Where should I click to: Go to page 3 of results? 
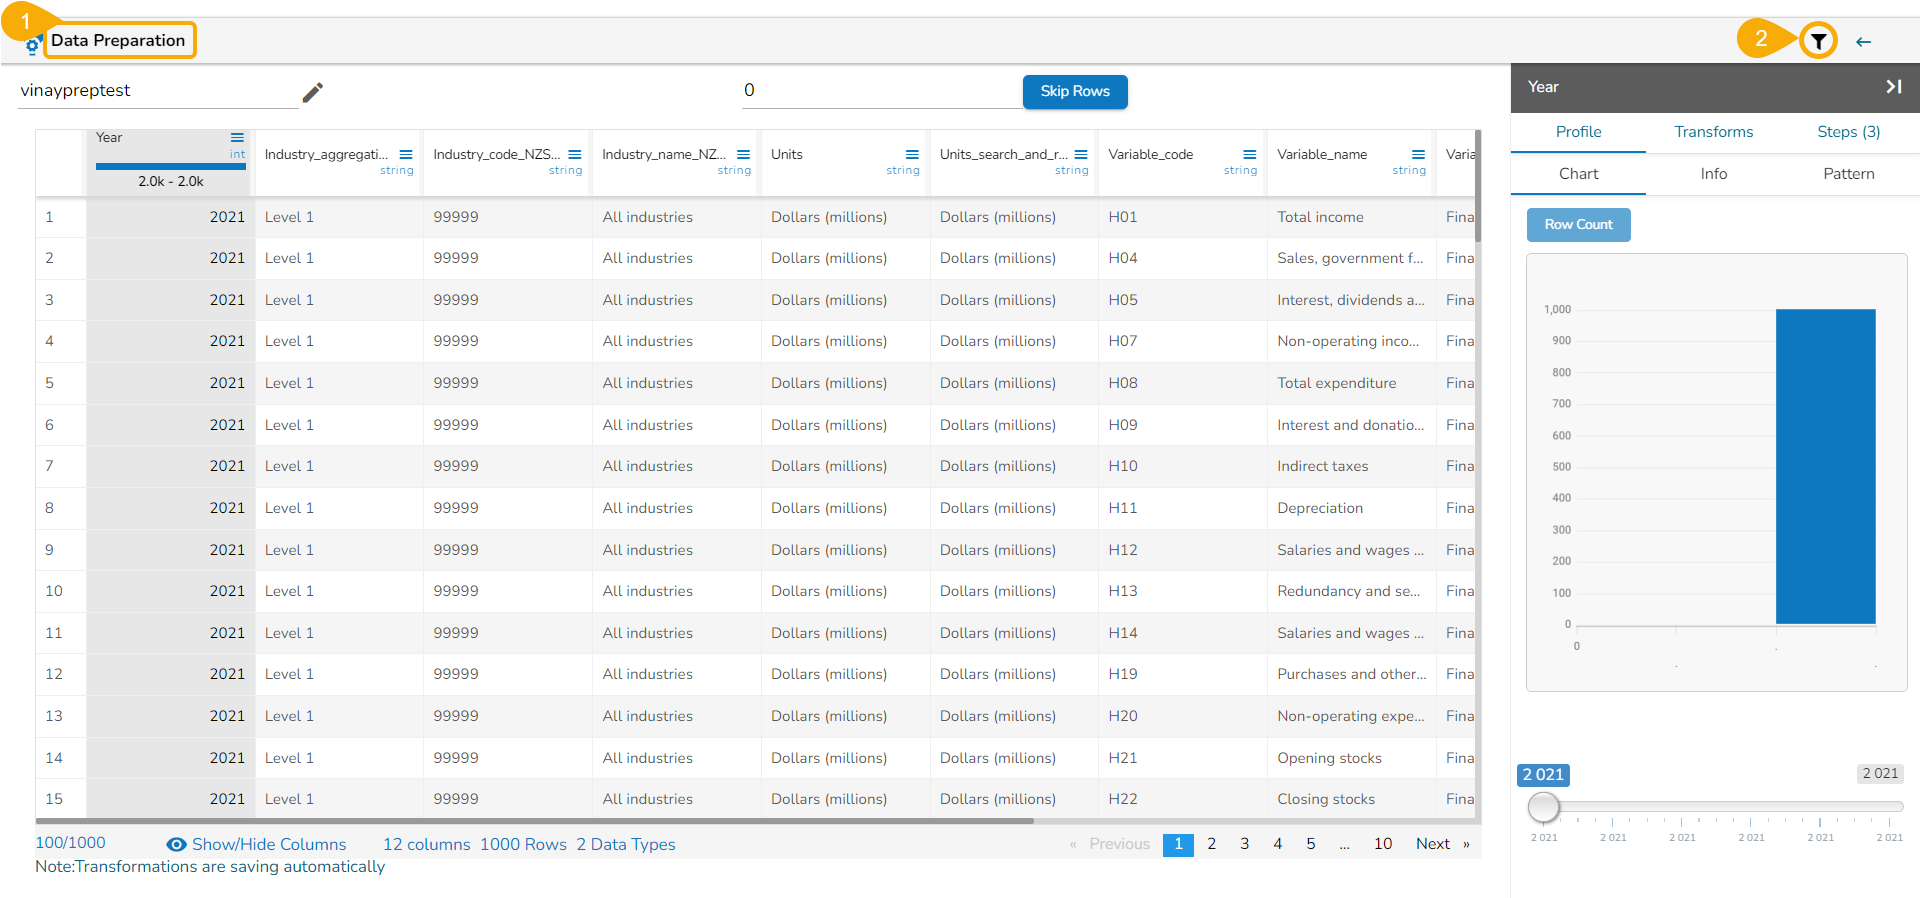coord(1244,844)
